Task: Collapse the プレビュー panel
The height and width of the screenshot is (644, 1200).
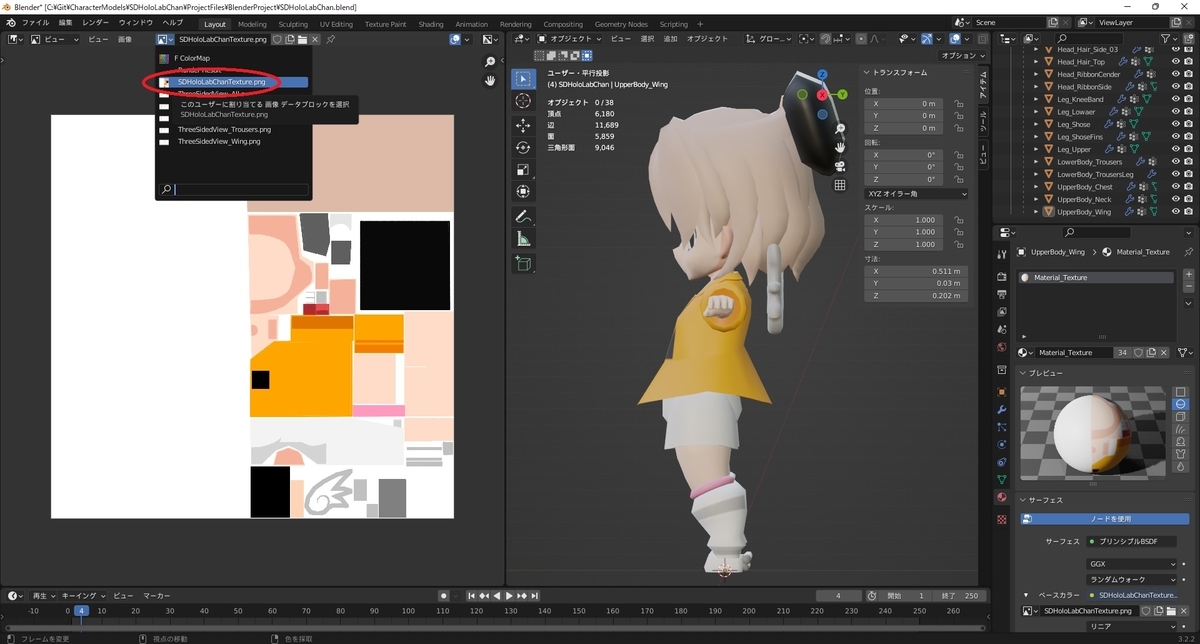Action: [x=1023, y=373]
